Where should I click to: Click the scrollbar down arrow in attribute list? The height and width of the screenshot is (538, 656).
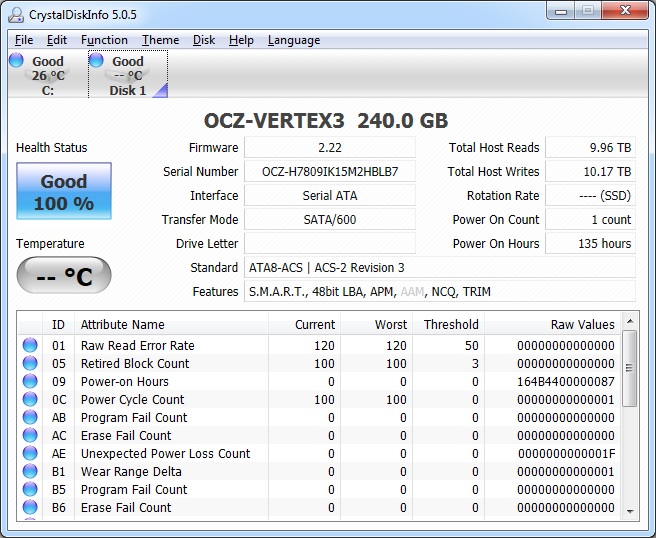[x=630, y=512]
